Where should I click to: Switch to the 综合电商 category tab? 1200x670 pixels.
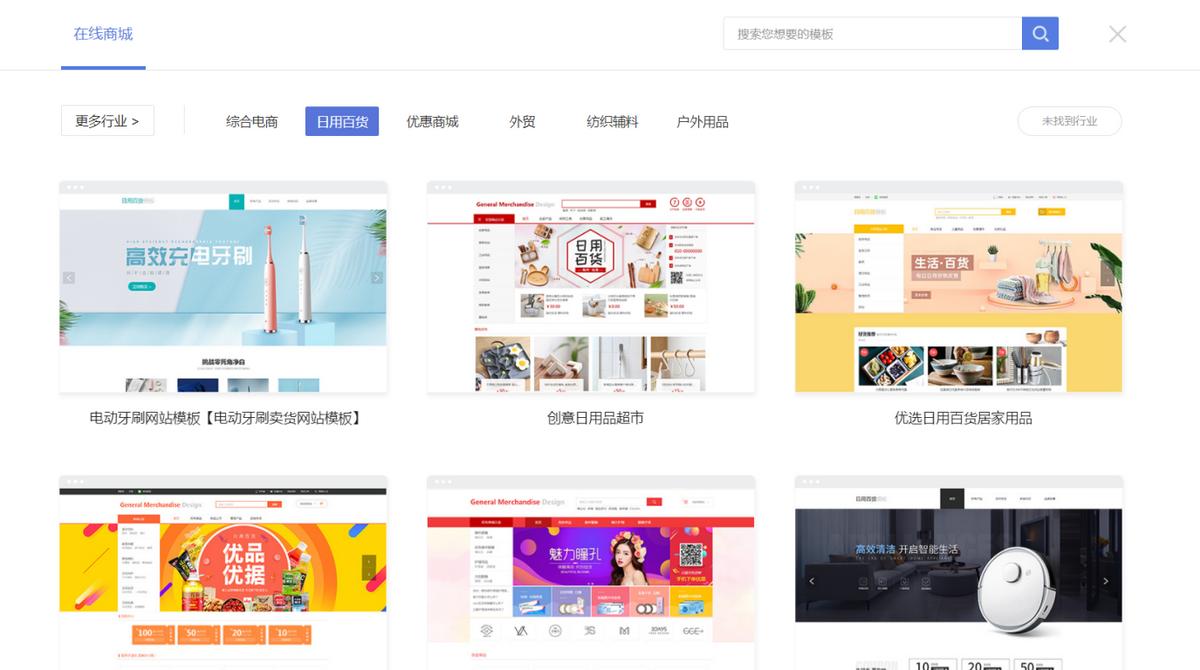(252, 121)
